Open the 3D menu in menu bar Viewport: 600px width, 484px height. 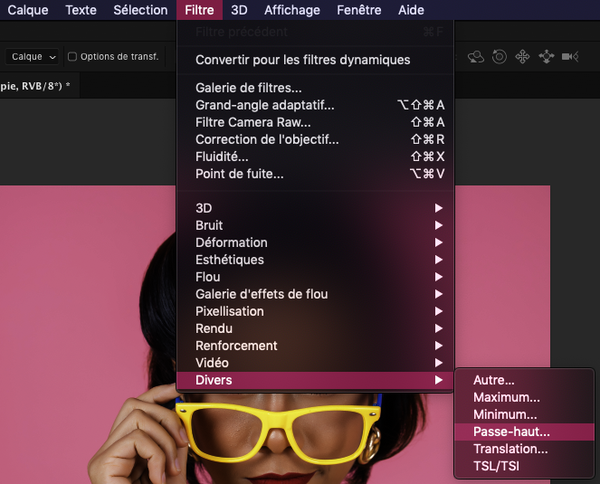coord(239,10)
